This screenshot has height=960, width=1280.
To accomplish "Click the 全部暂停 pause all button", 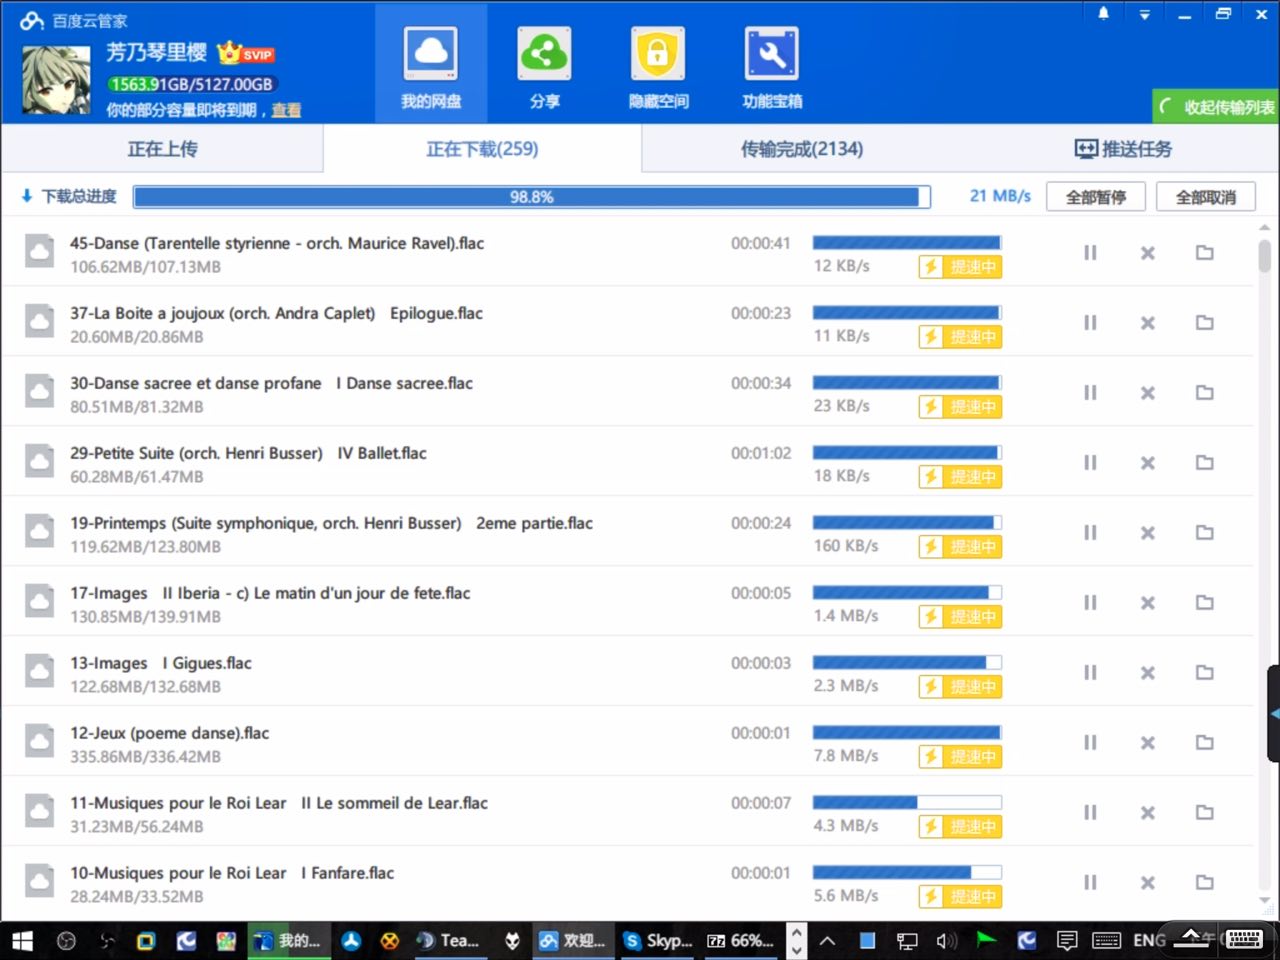I will [x=1096, y=197].
